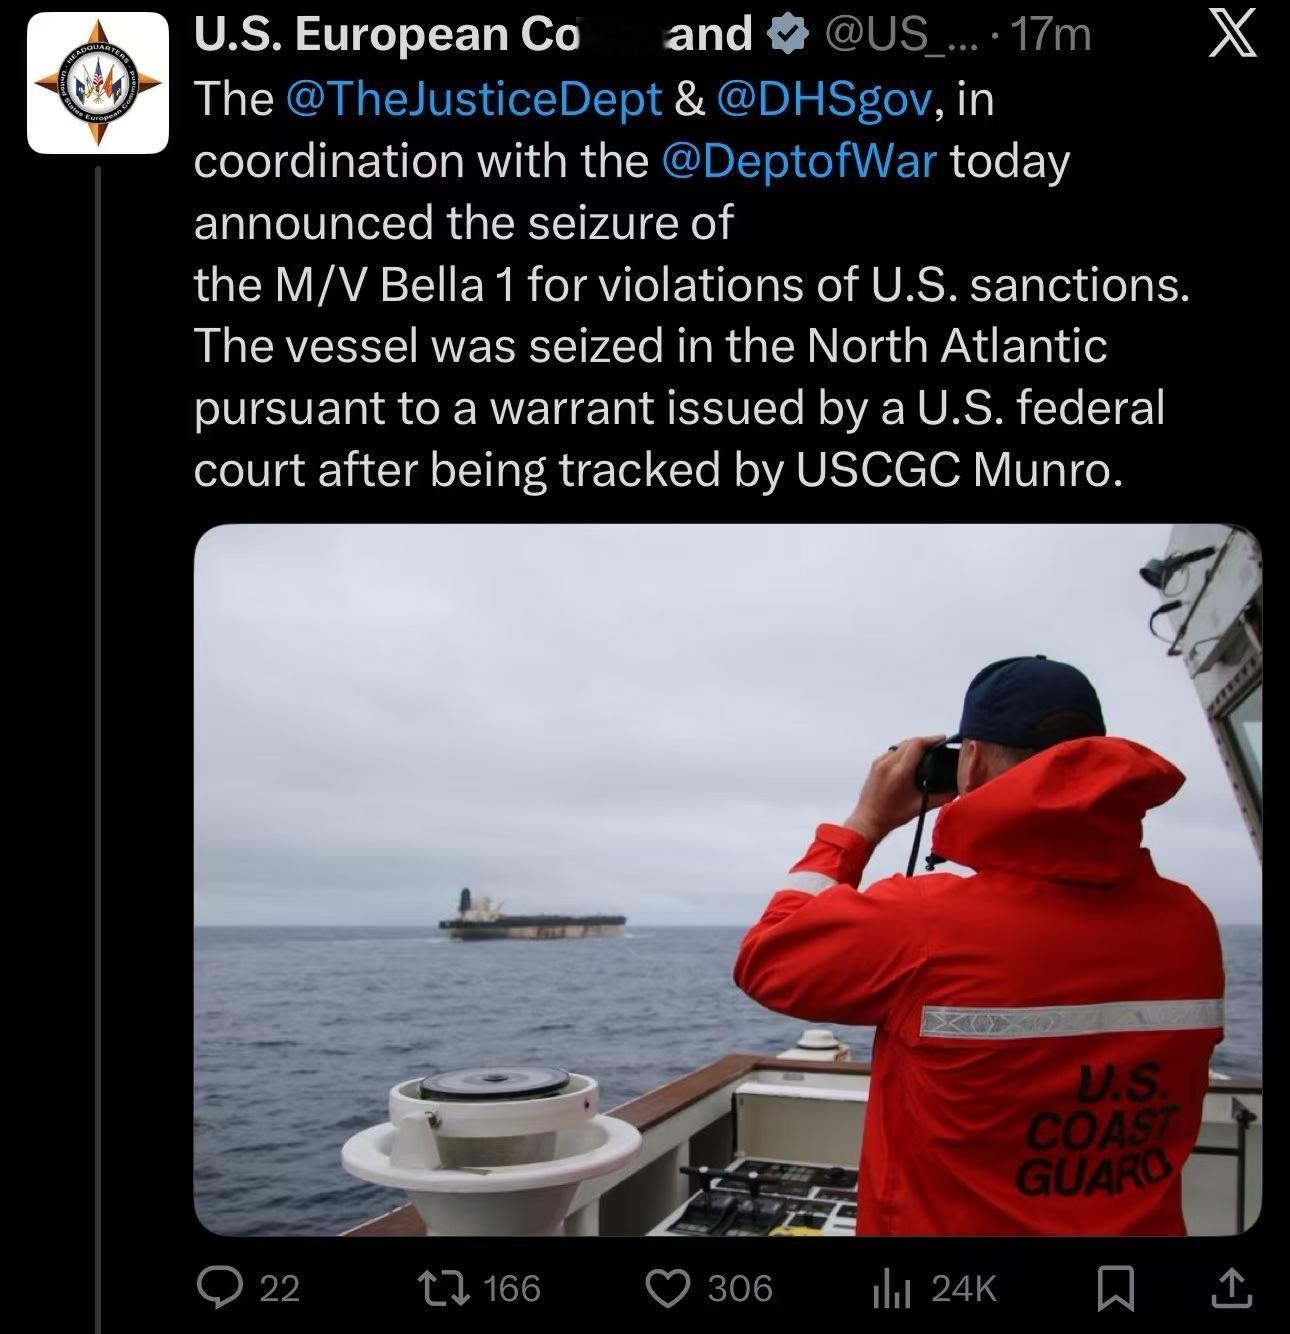
Task: Open the @TheJusticeDept mention link
Action: point(473,98)
